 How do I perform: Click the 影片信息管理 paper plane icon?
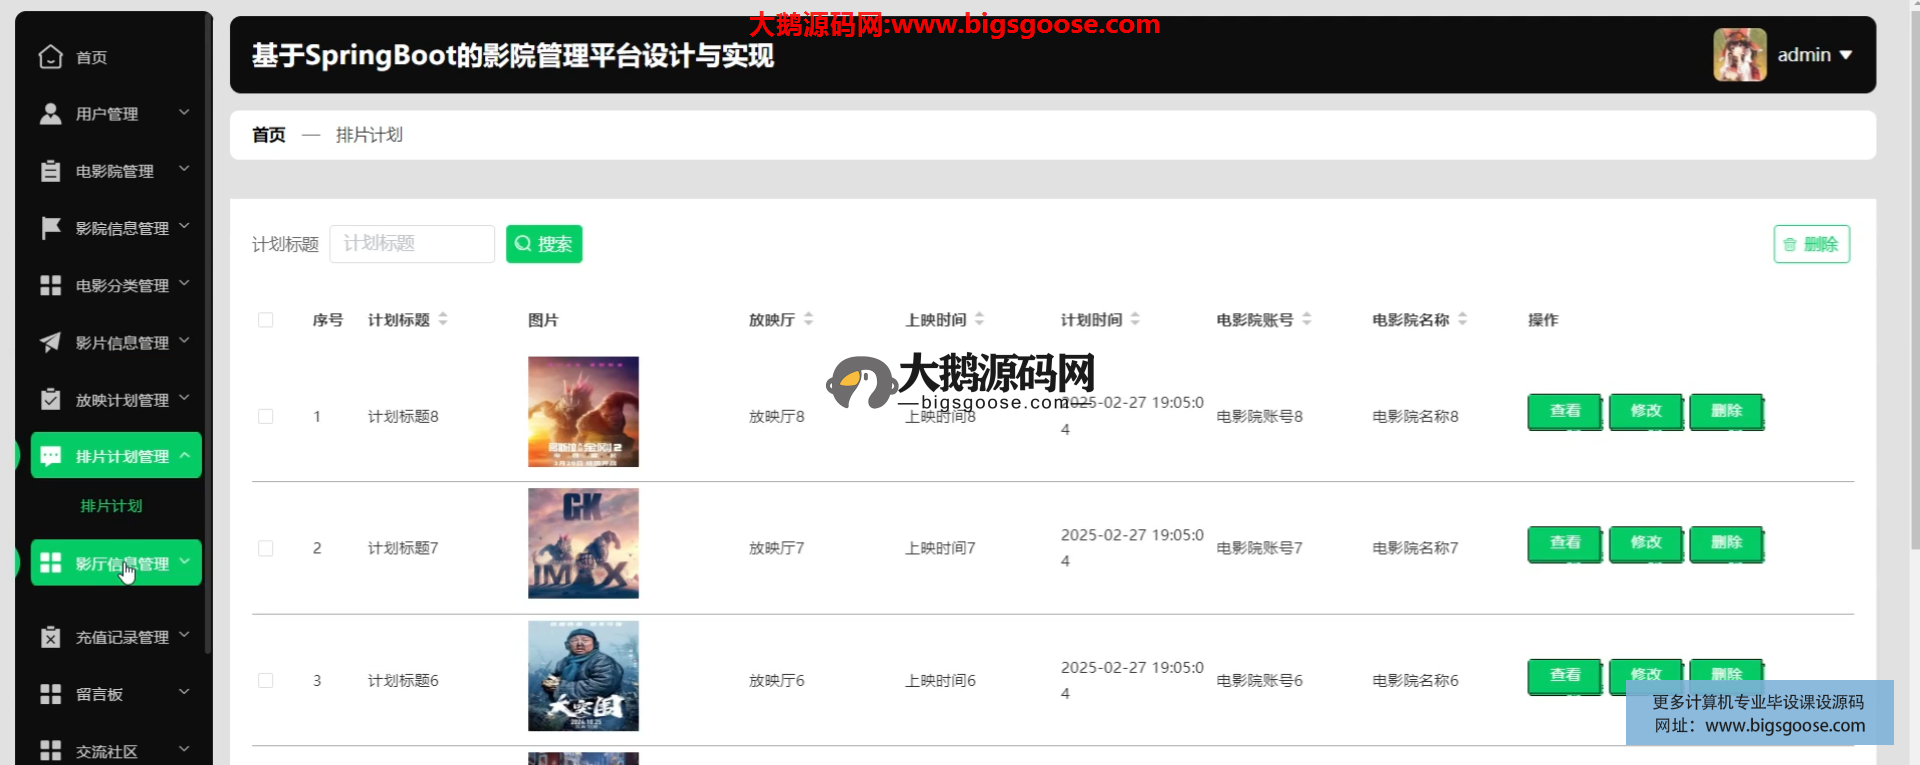tap(50, 342)
